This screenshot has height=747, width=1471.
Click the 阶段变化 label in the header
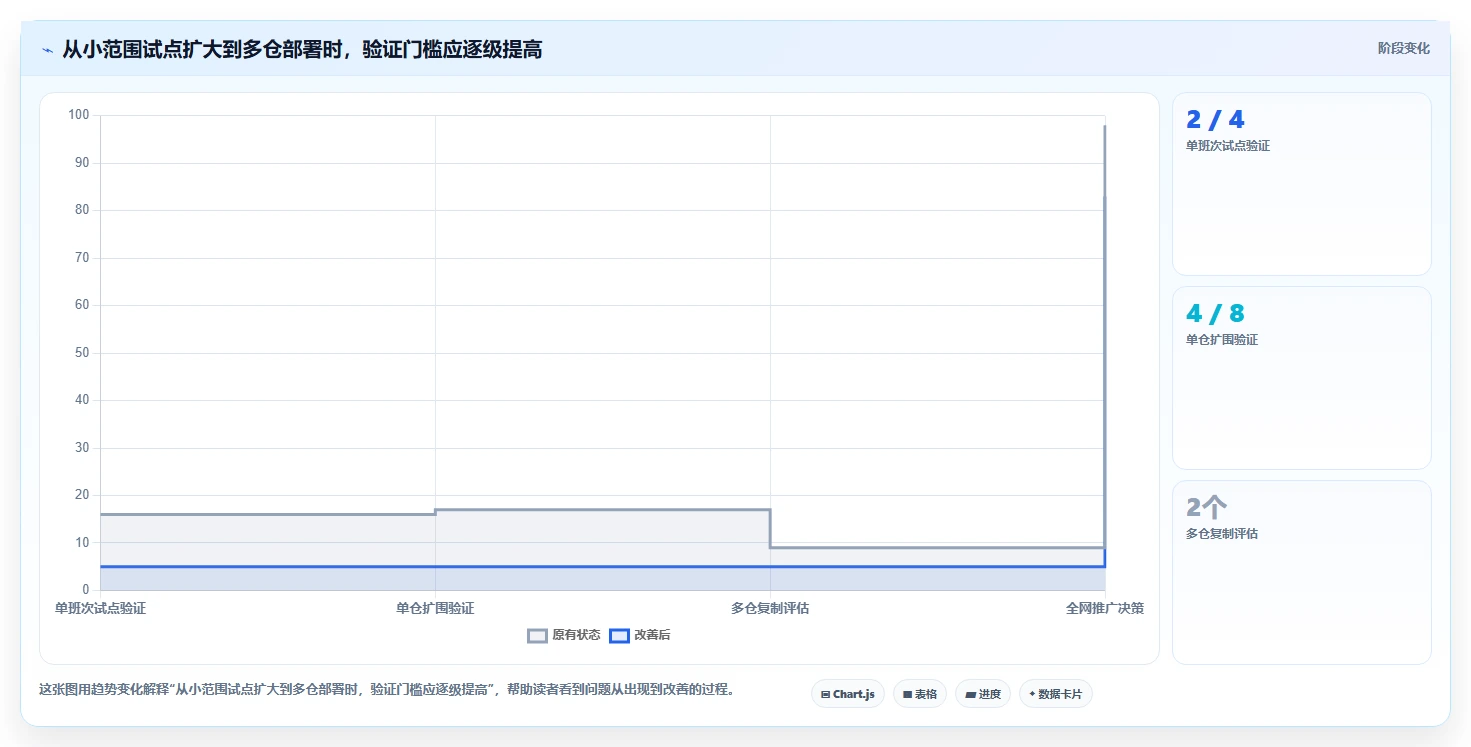[x=1403, y=48]
